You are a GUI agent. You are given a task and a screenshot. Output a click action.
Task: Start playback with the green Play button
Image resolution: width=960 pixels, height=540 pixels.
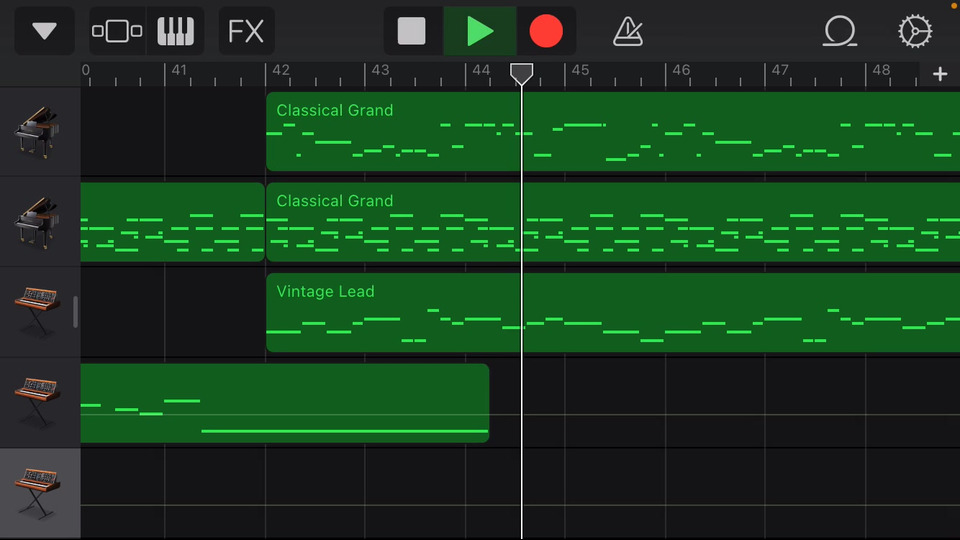480,31
